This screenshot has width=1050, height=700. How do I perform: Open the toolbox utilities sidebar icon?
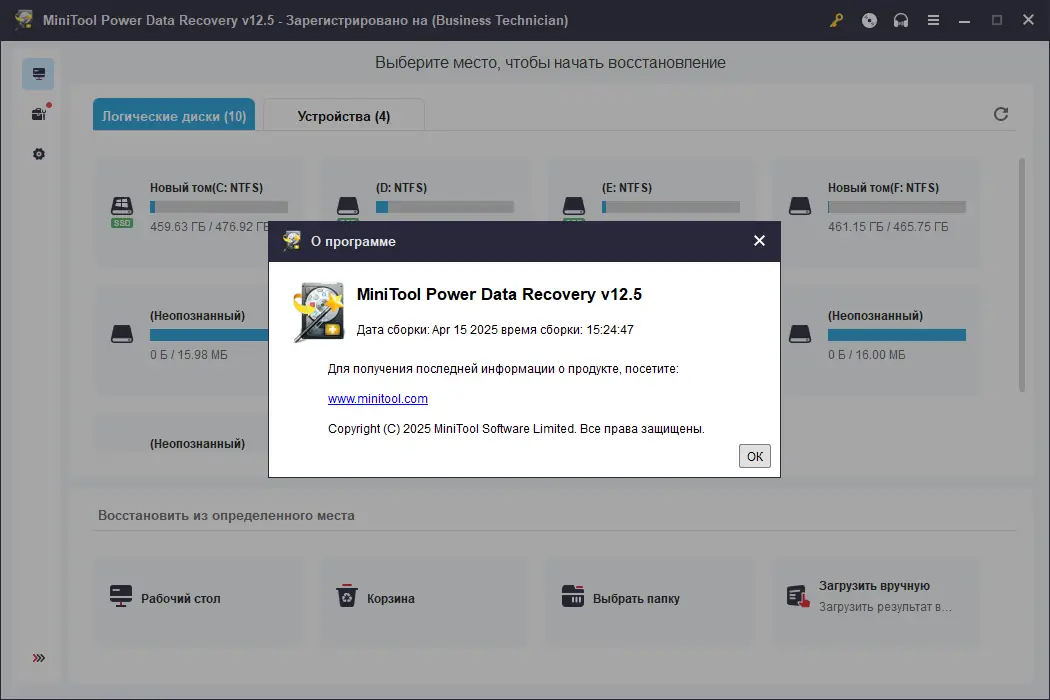(x=39, y=114)
